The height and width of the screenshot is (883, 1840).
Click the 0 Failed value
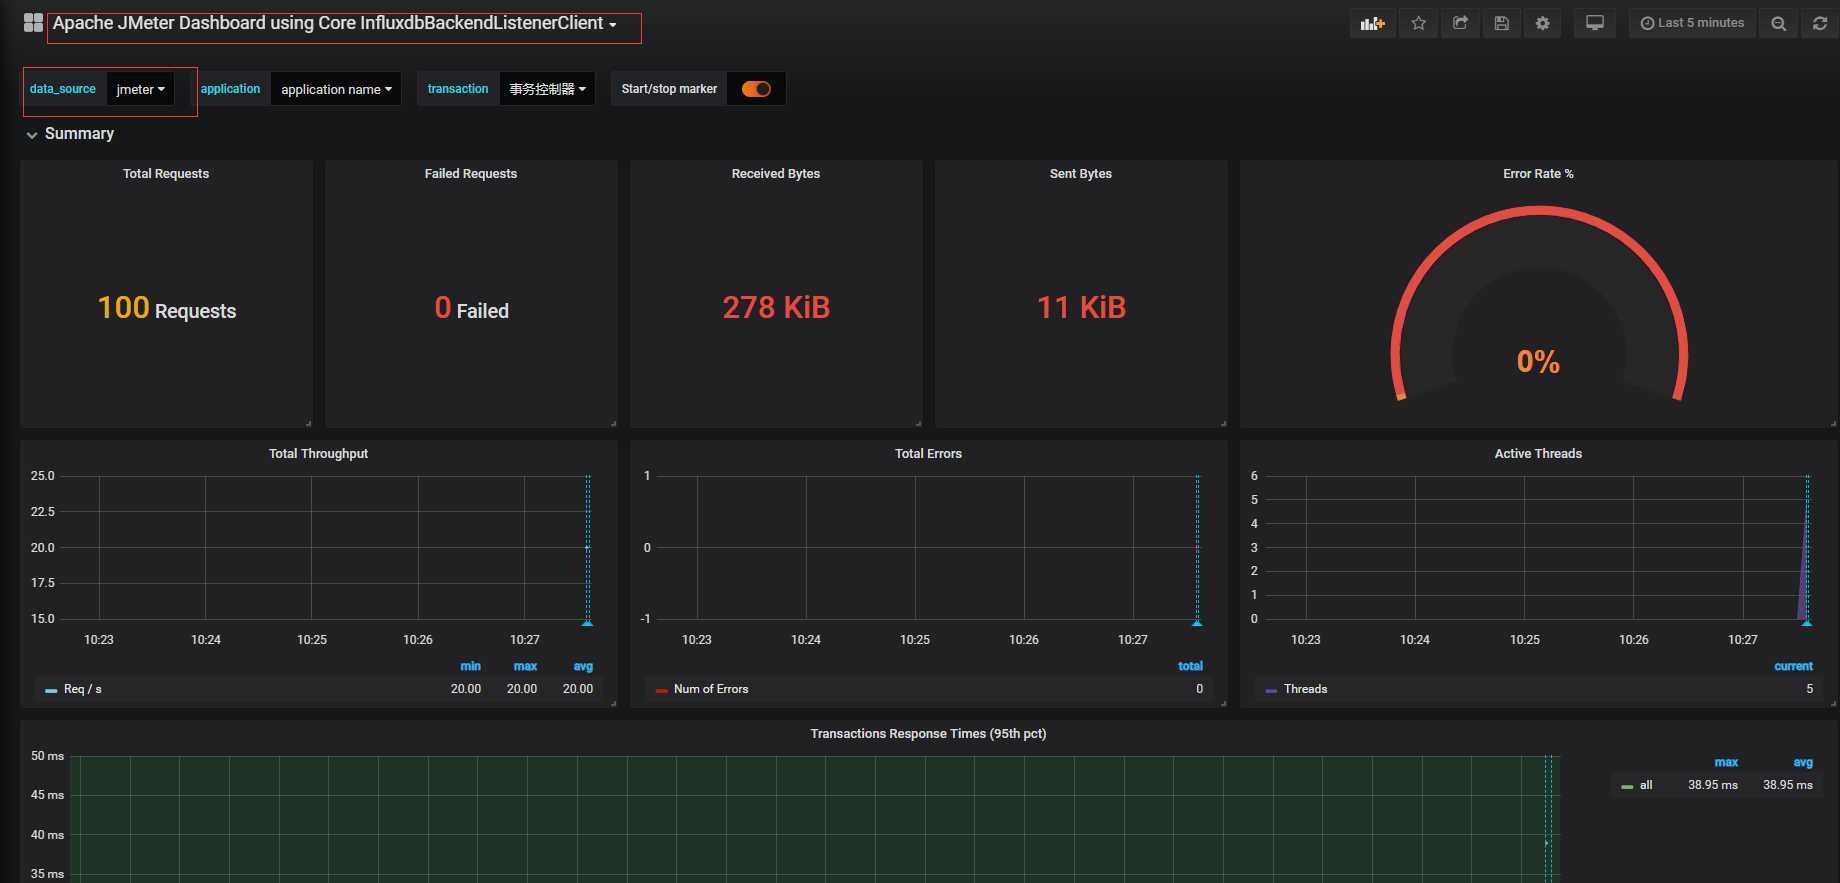tap(471, 308)
